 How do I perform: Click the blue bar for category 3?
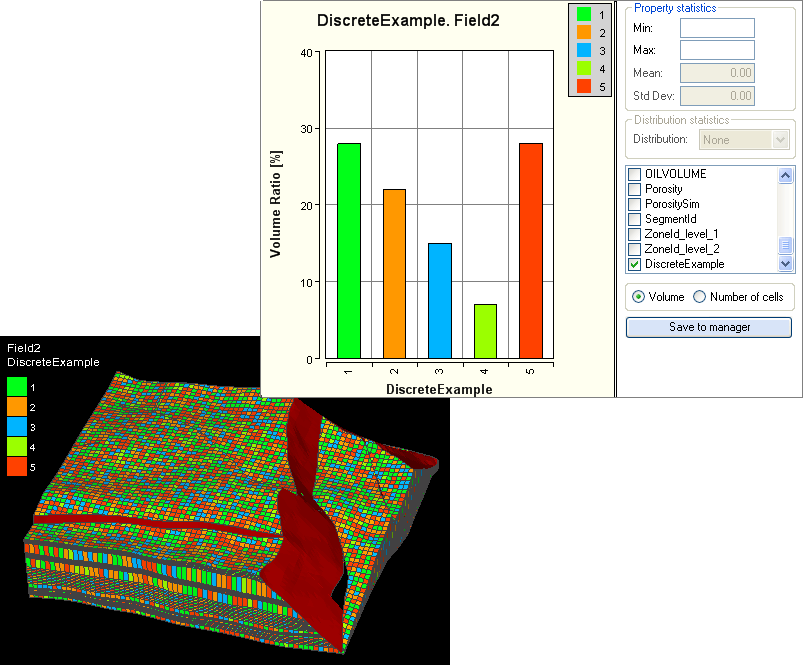pyautogui.click(x=440, y=300)
